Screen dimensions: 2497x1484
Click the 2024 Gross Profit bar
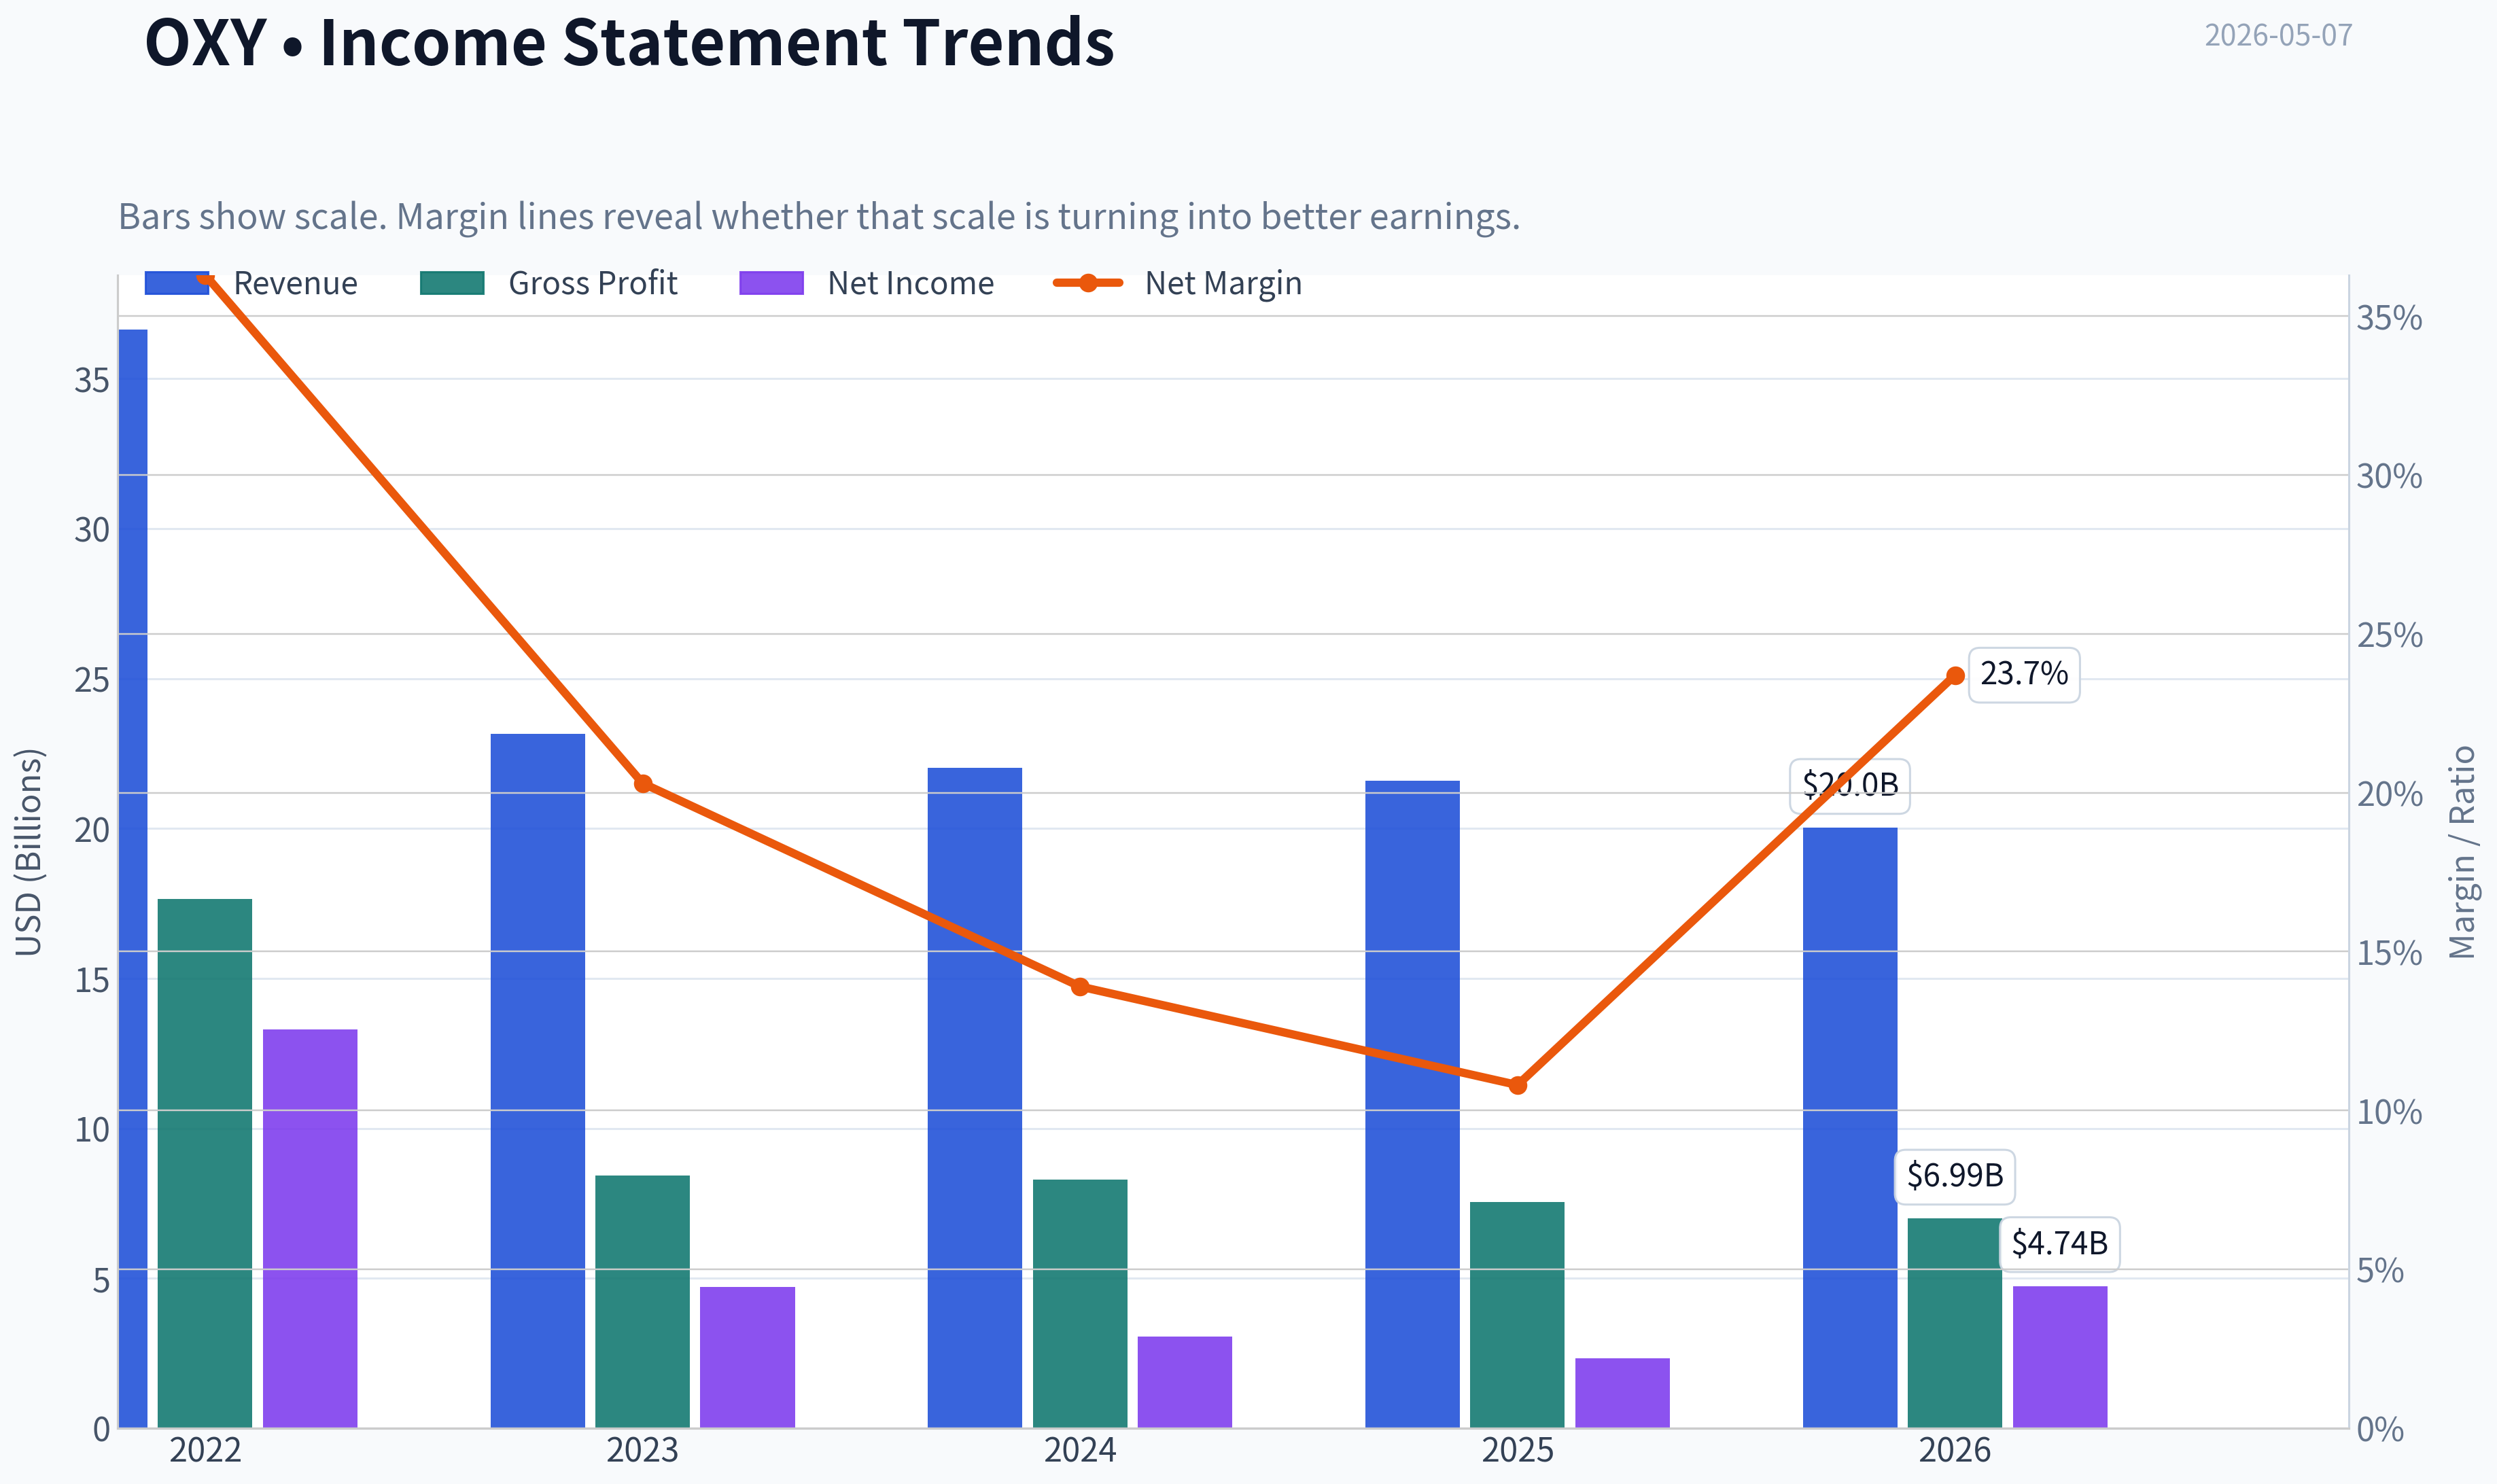(x=1080, y=1303)
